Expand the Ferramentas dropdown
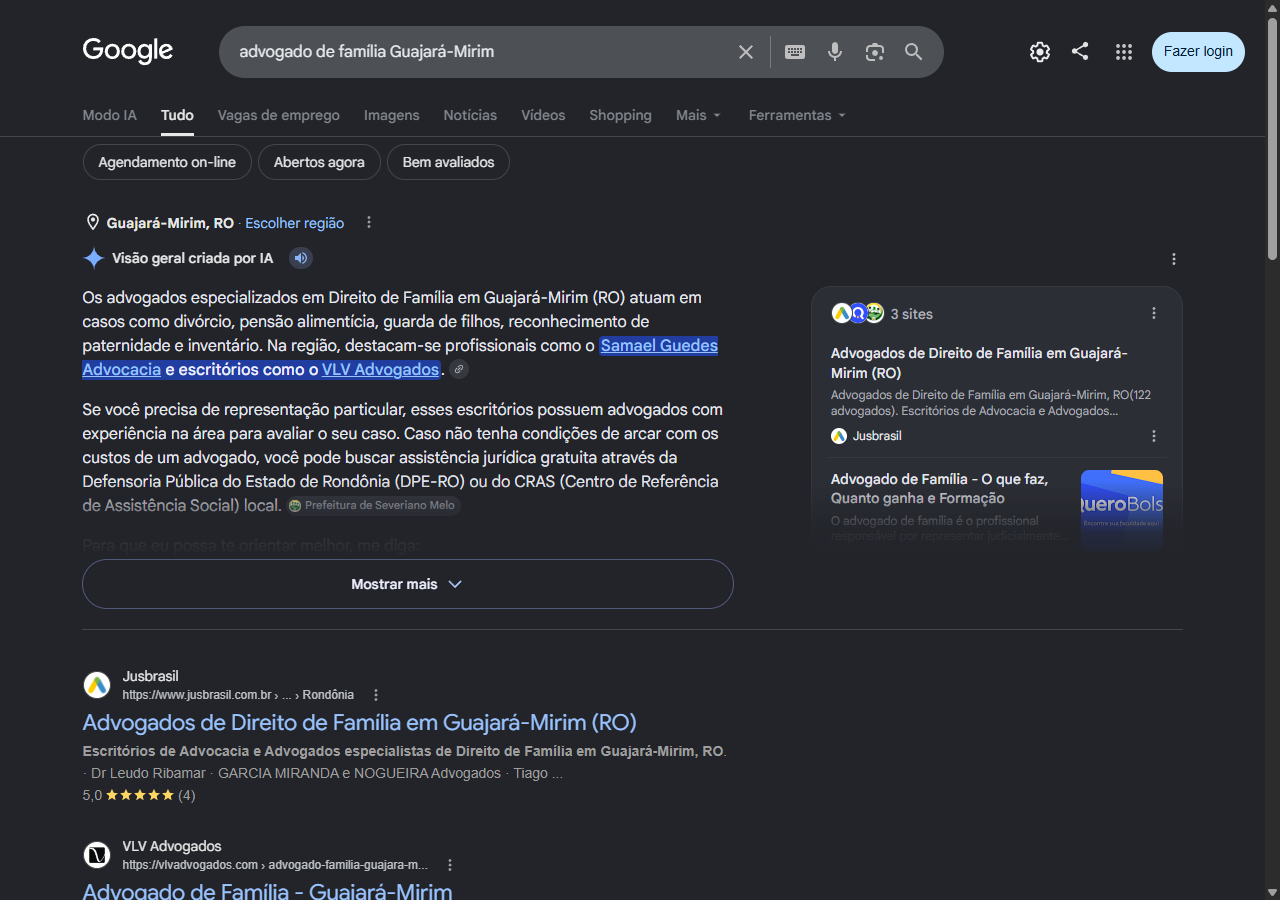1280x900 pixels. [x=797, y=115]
